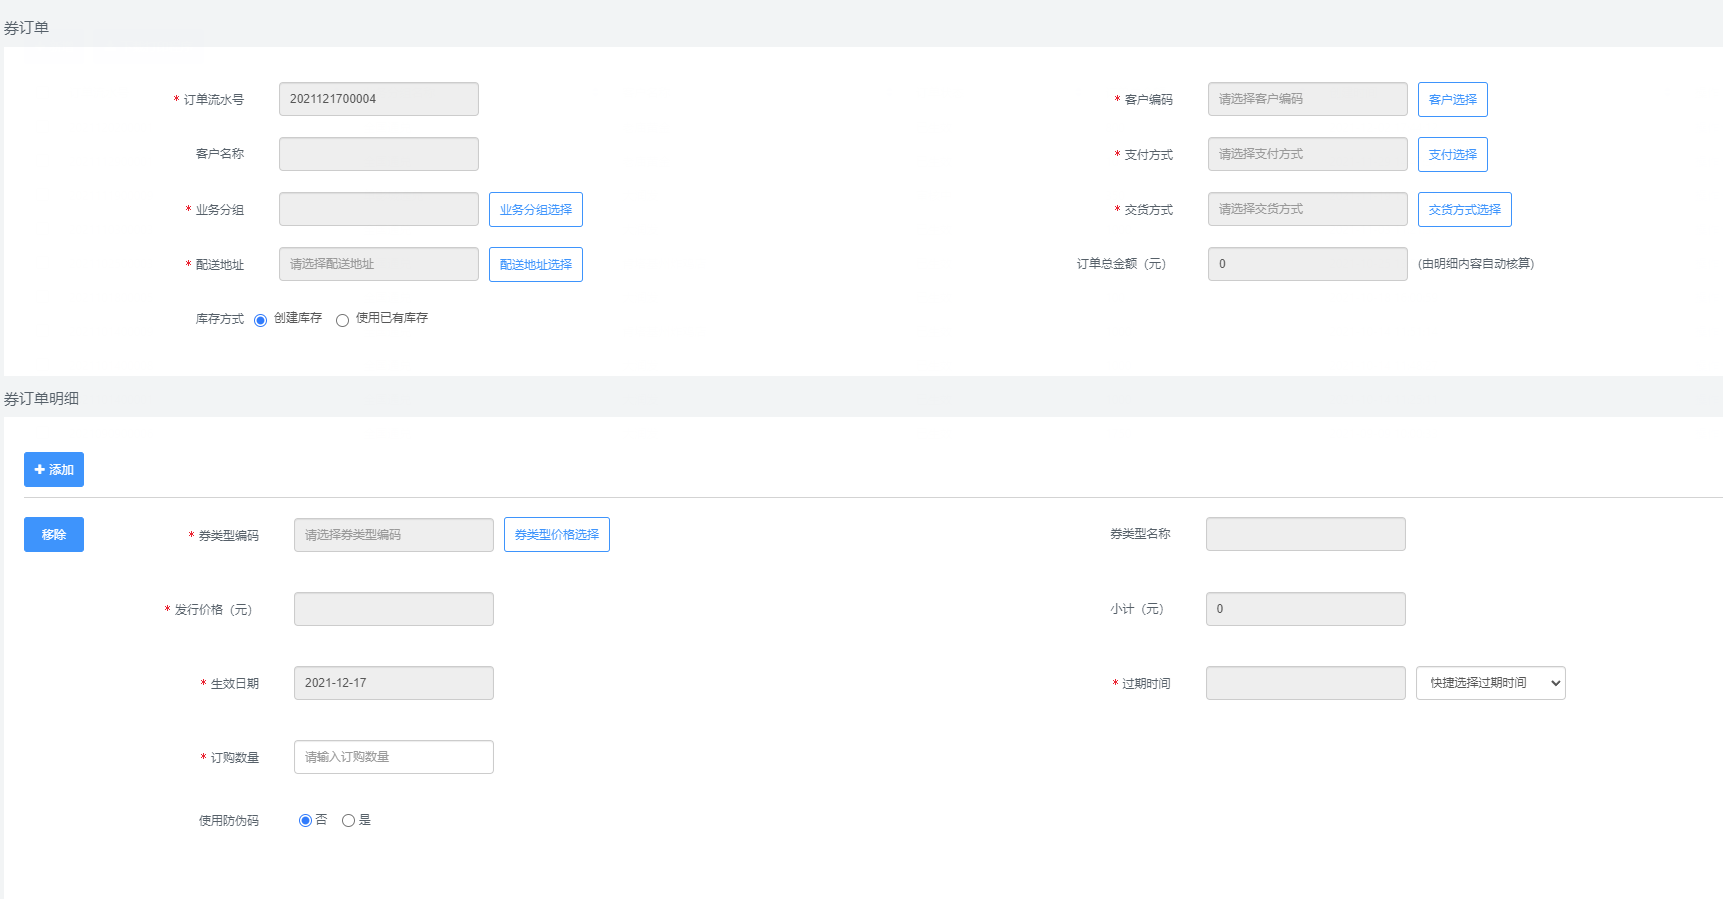
Task: Select 是 for 使用防伪码
Action: pos(348,820)
